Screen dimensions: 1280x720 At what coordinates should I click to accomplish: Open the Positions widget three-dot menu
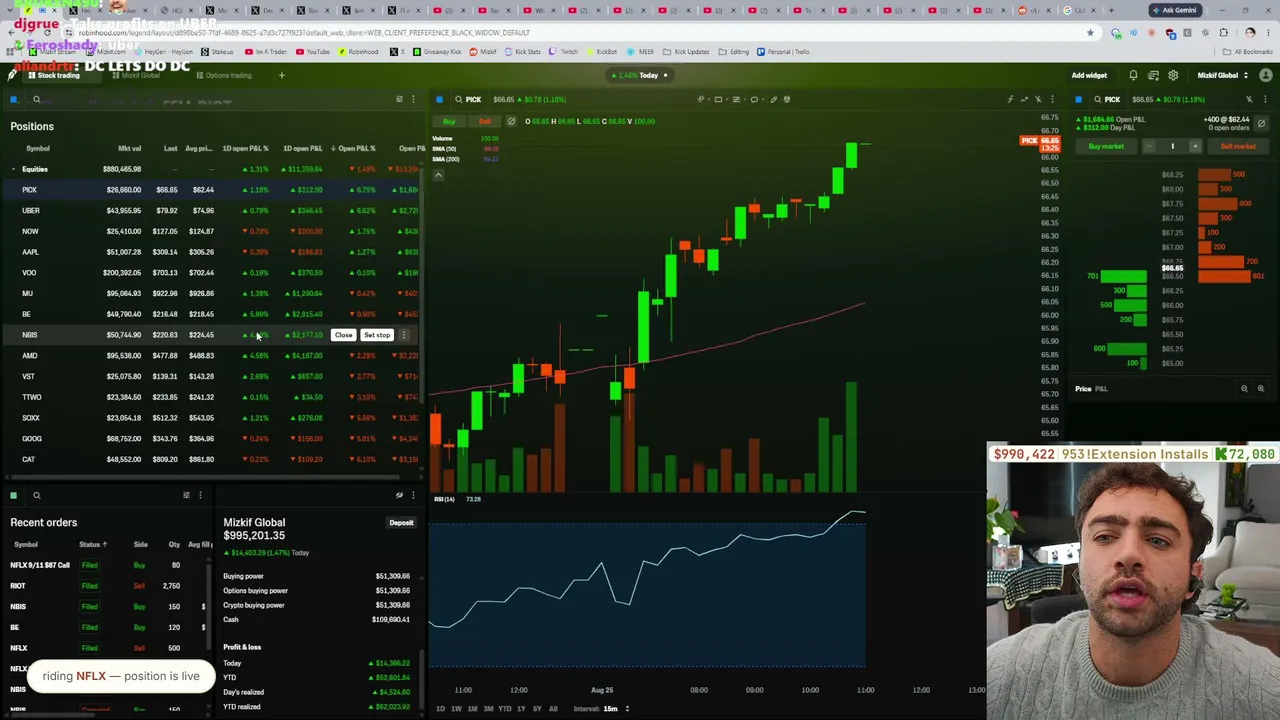coord(413,99)
